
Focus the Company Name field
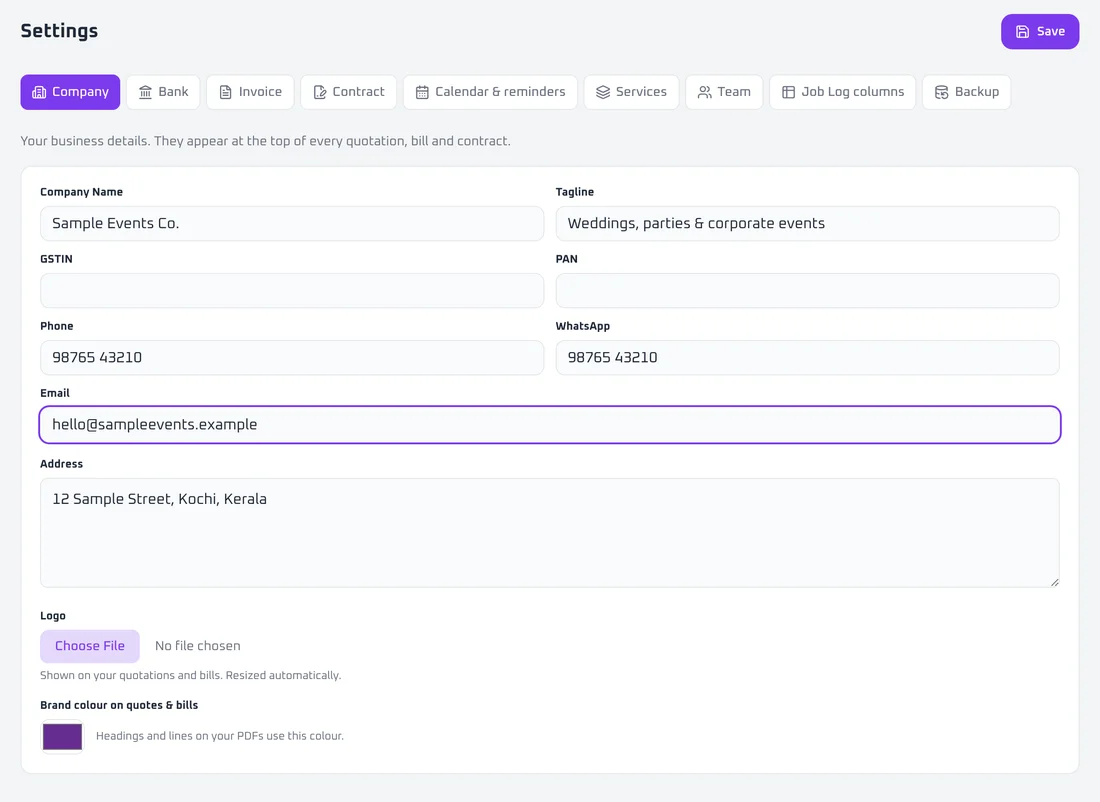pos(292,223)
